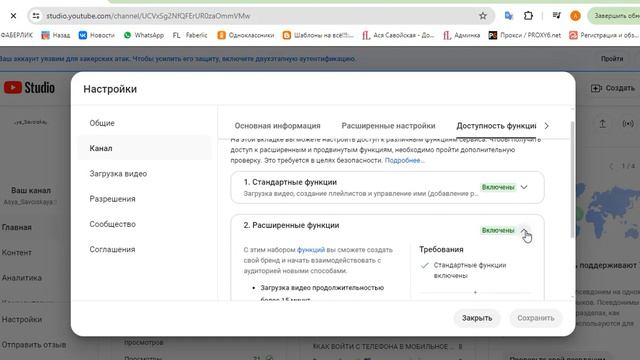Bookmark this page with the star icon
The width and height of the screenshot is (640, 360).
(483, 16)
